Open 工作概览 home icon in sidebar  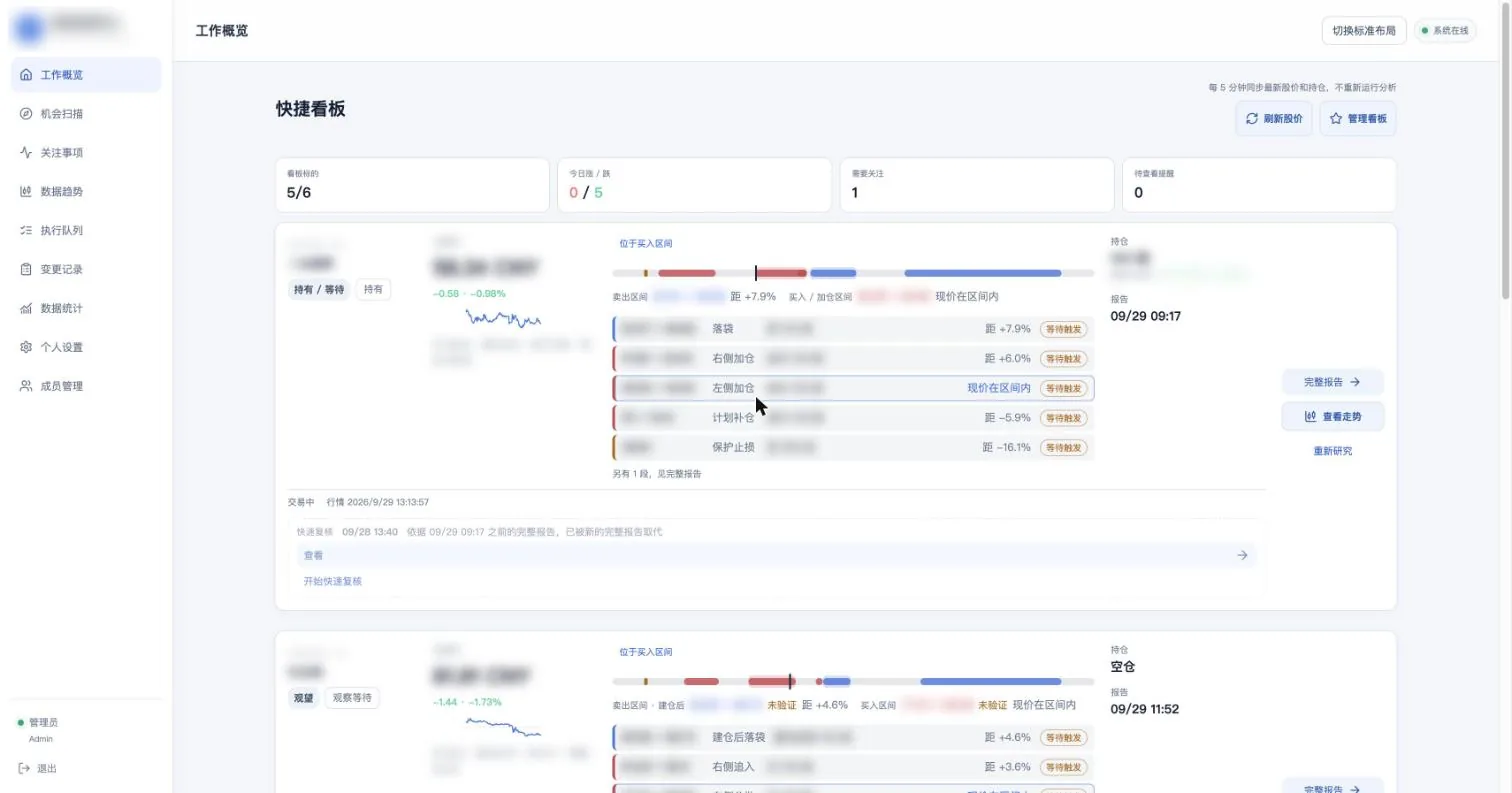tap(26, 75)
